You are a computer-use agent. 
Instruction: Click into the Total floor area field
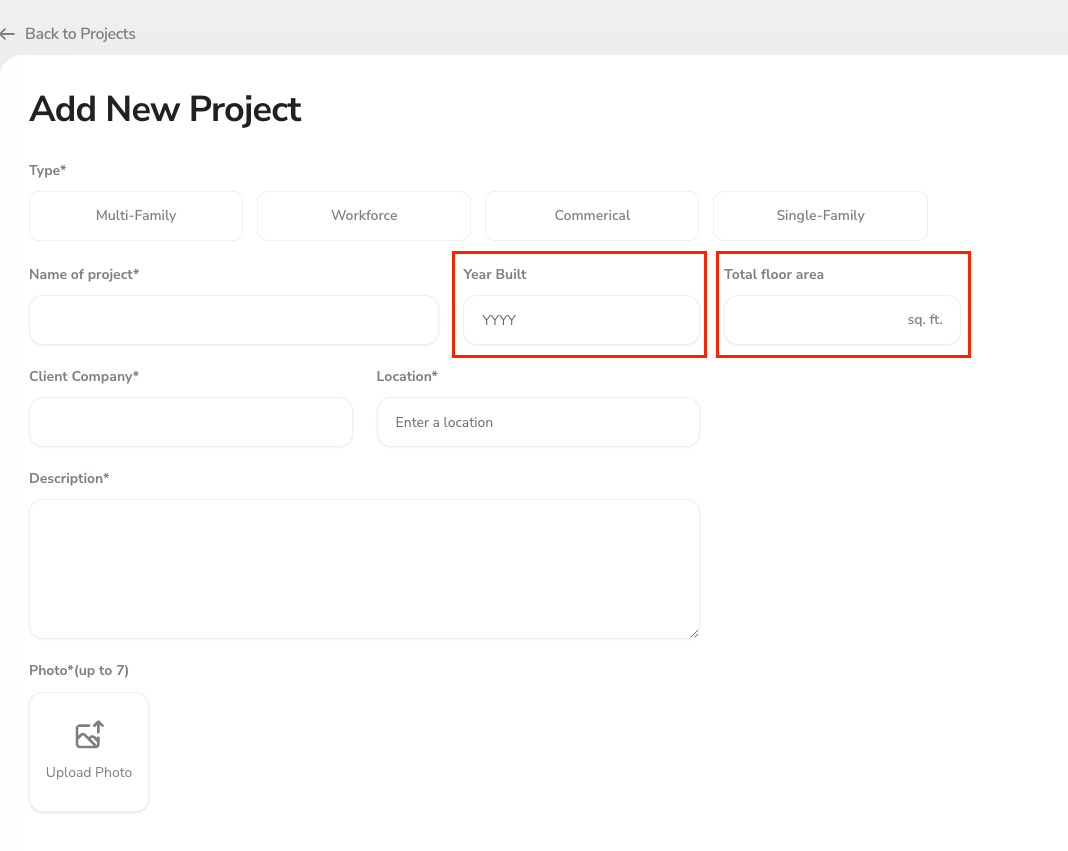coord(810,320)
